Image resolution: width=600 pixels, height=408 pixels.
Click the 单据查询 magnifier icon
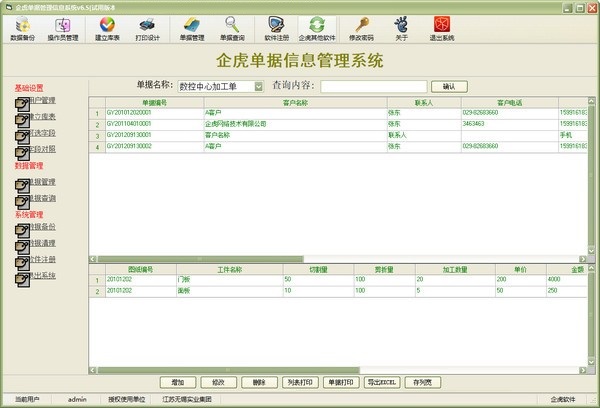232,29
